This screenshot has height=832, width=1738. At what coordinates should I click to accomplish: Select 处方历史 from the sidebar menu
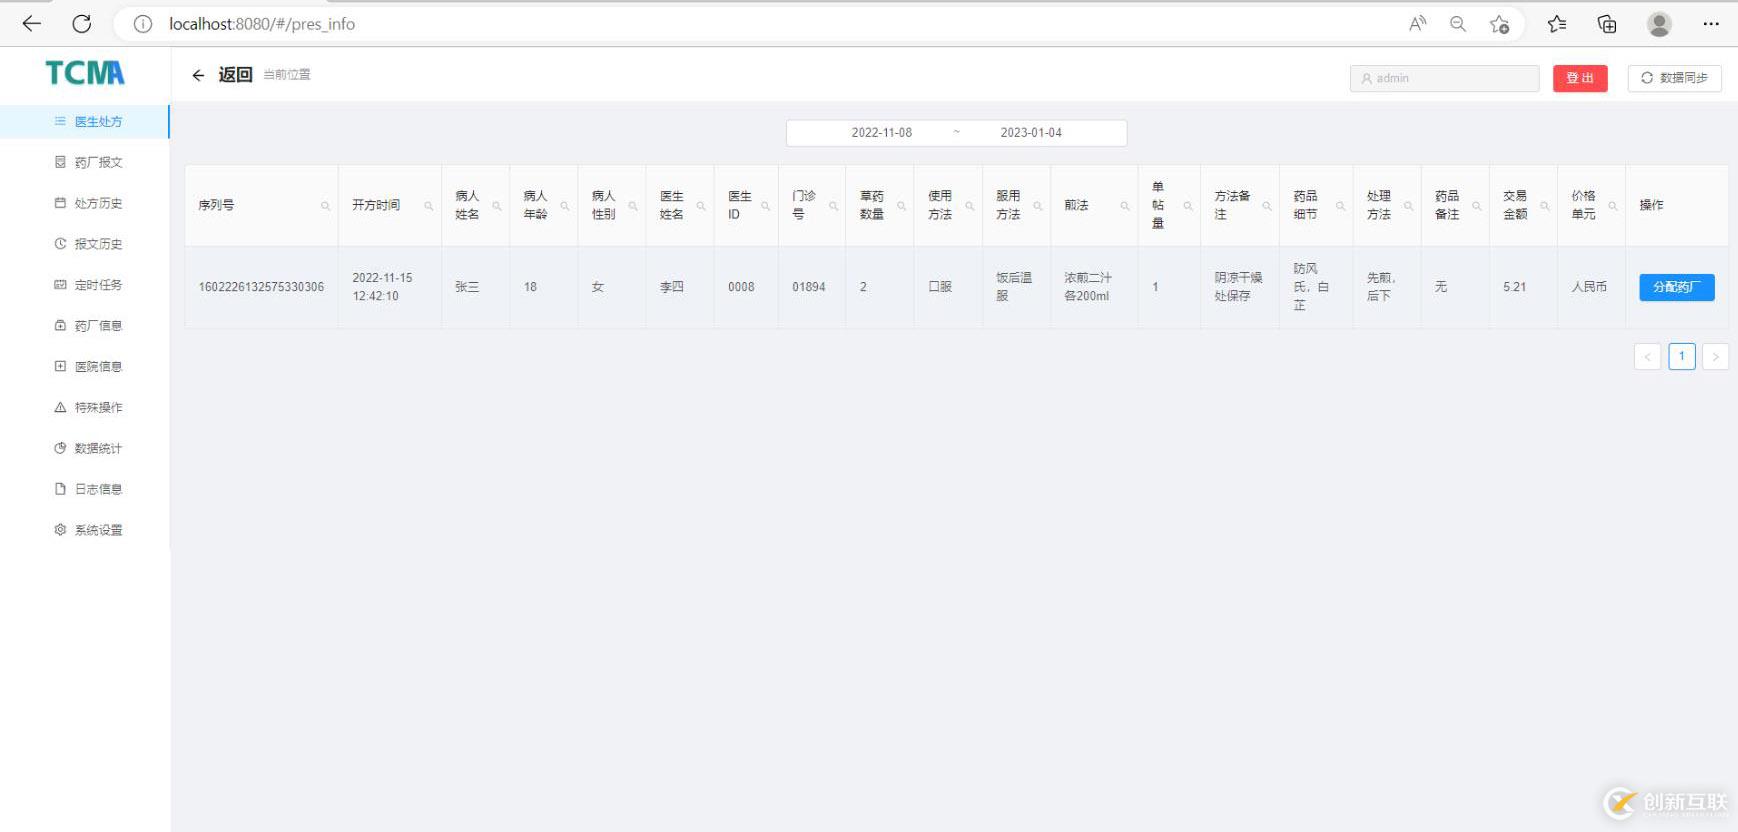pyautogui.click(x=98, y=203)
